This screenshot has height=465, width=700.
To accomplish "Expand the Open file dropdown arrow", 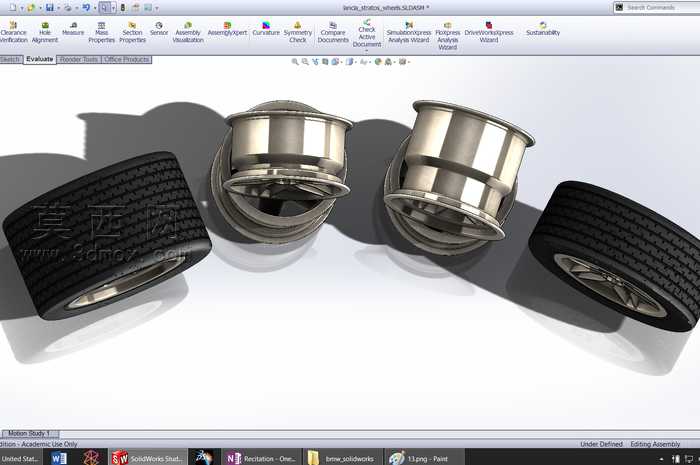I will (40, 8).
